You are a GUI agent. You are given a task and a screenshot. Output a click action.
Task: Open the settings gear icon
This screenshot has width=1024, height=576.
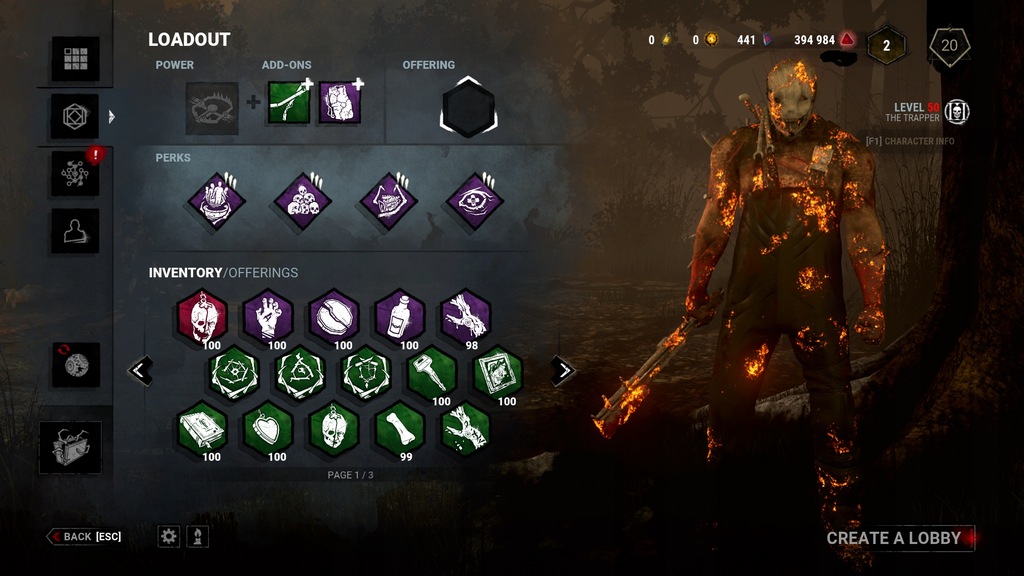click(168, 537)
